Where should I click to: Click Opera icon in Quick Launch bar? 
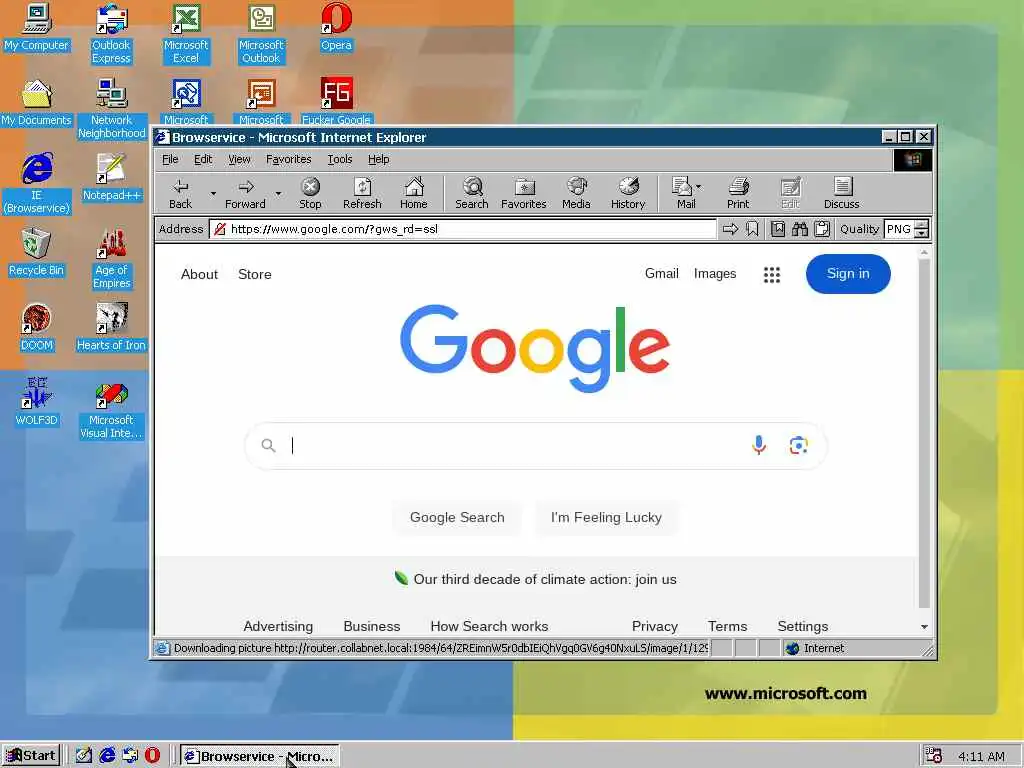152,756
